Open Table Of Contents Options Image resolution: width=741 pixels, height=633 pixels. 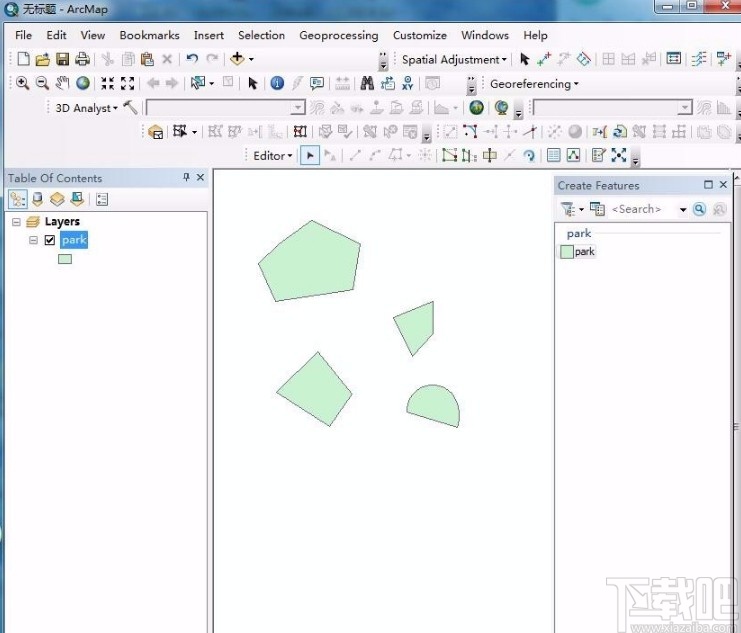pyautogui.click(x=102, y=199)
